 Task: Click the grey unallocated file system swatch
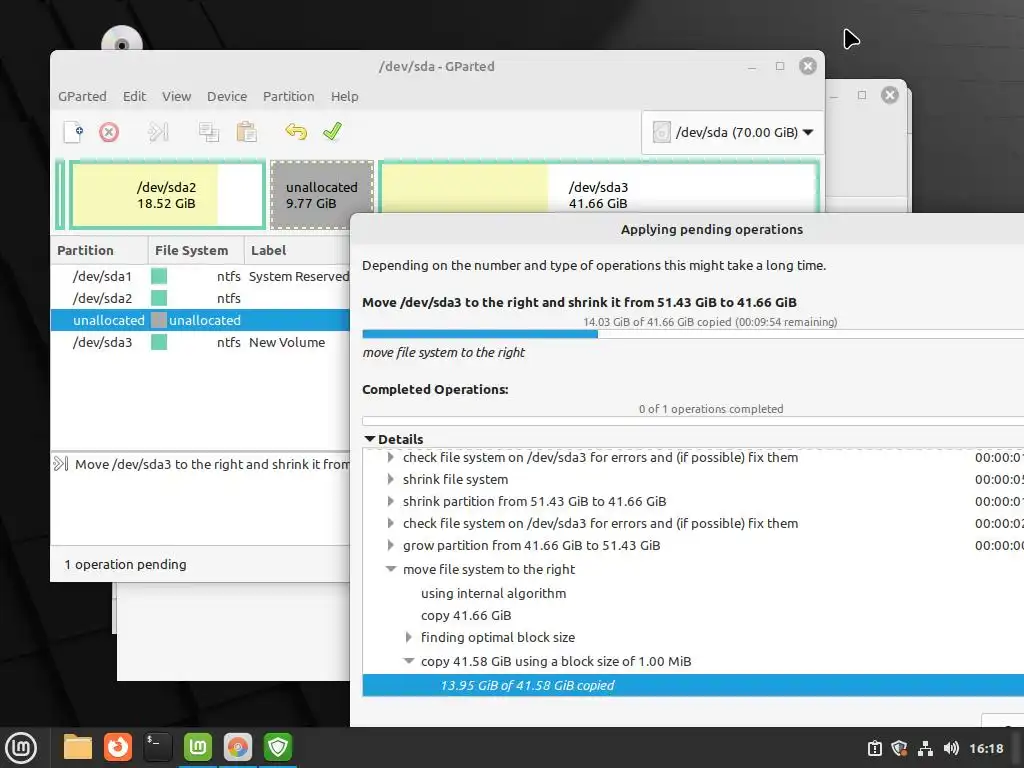pyautogui.click(x=159, y=320)
